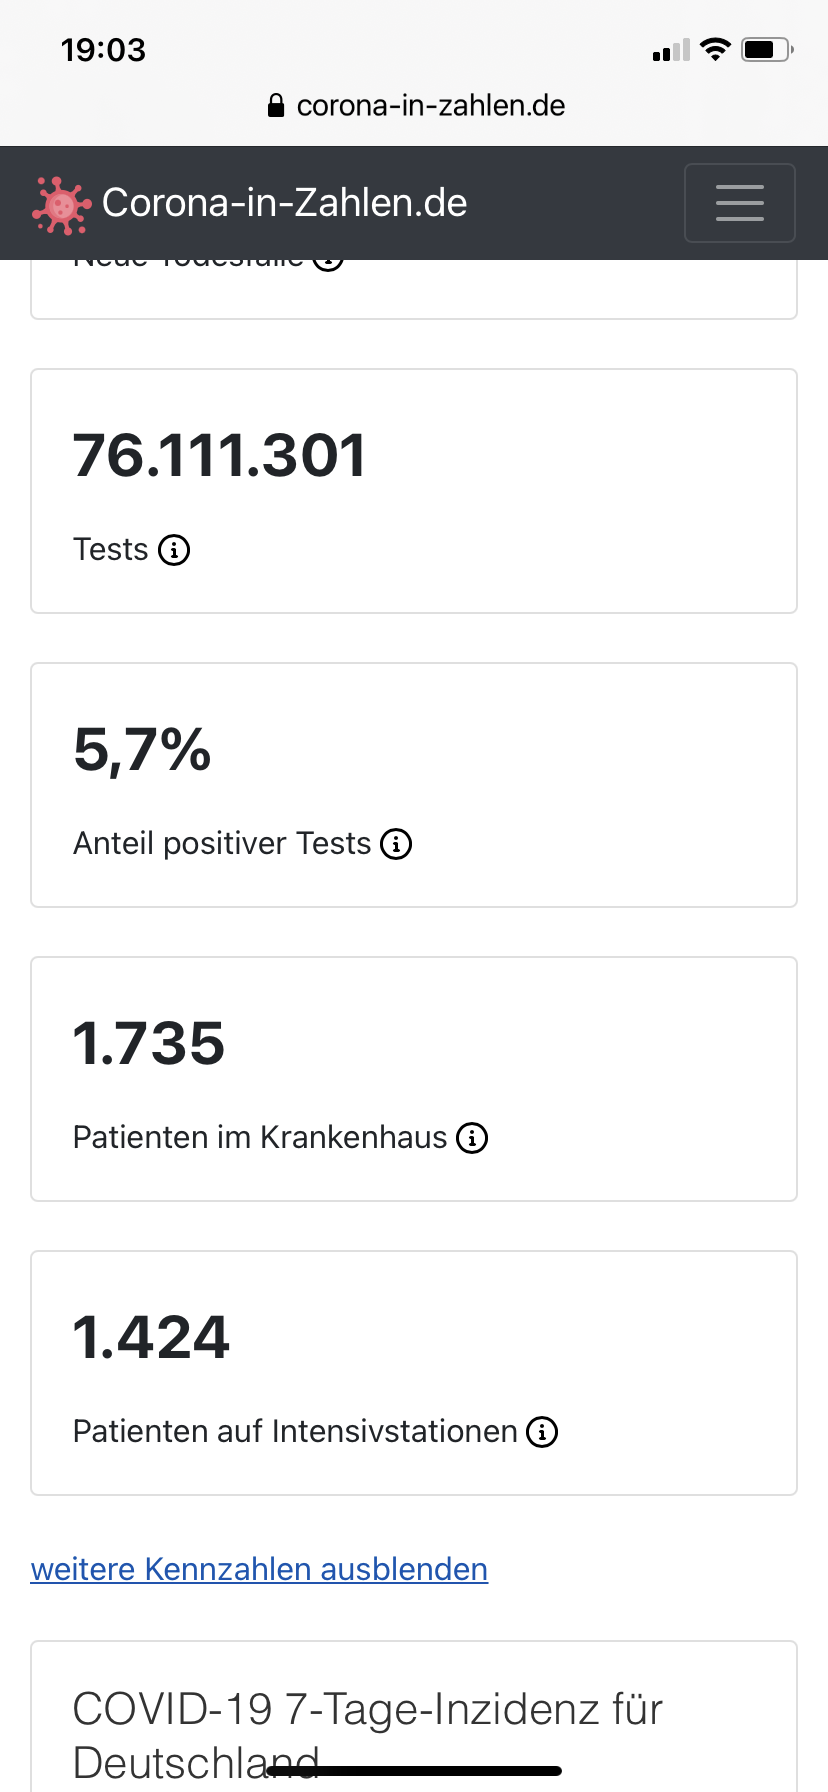Tap the battery indicator icon
Viewport: 828px width, 1792px height.
click(766, 49)
